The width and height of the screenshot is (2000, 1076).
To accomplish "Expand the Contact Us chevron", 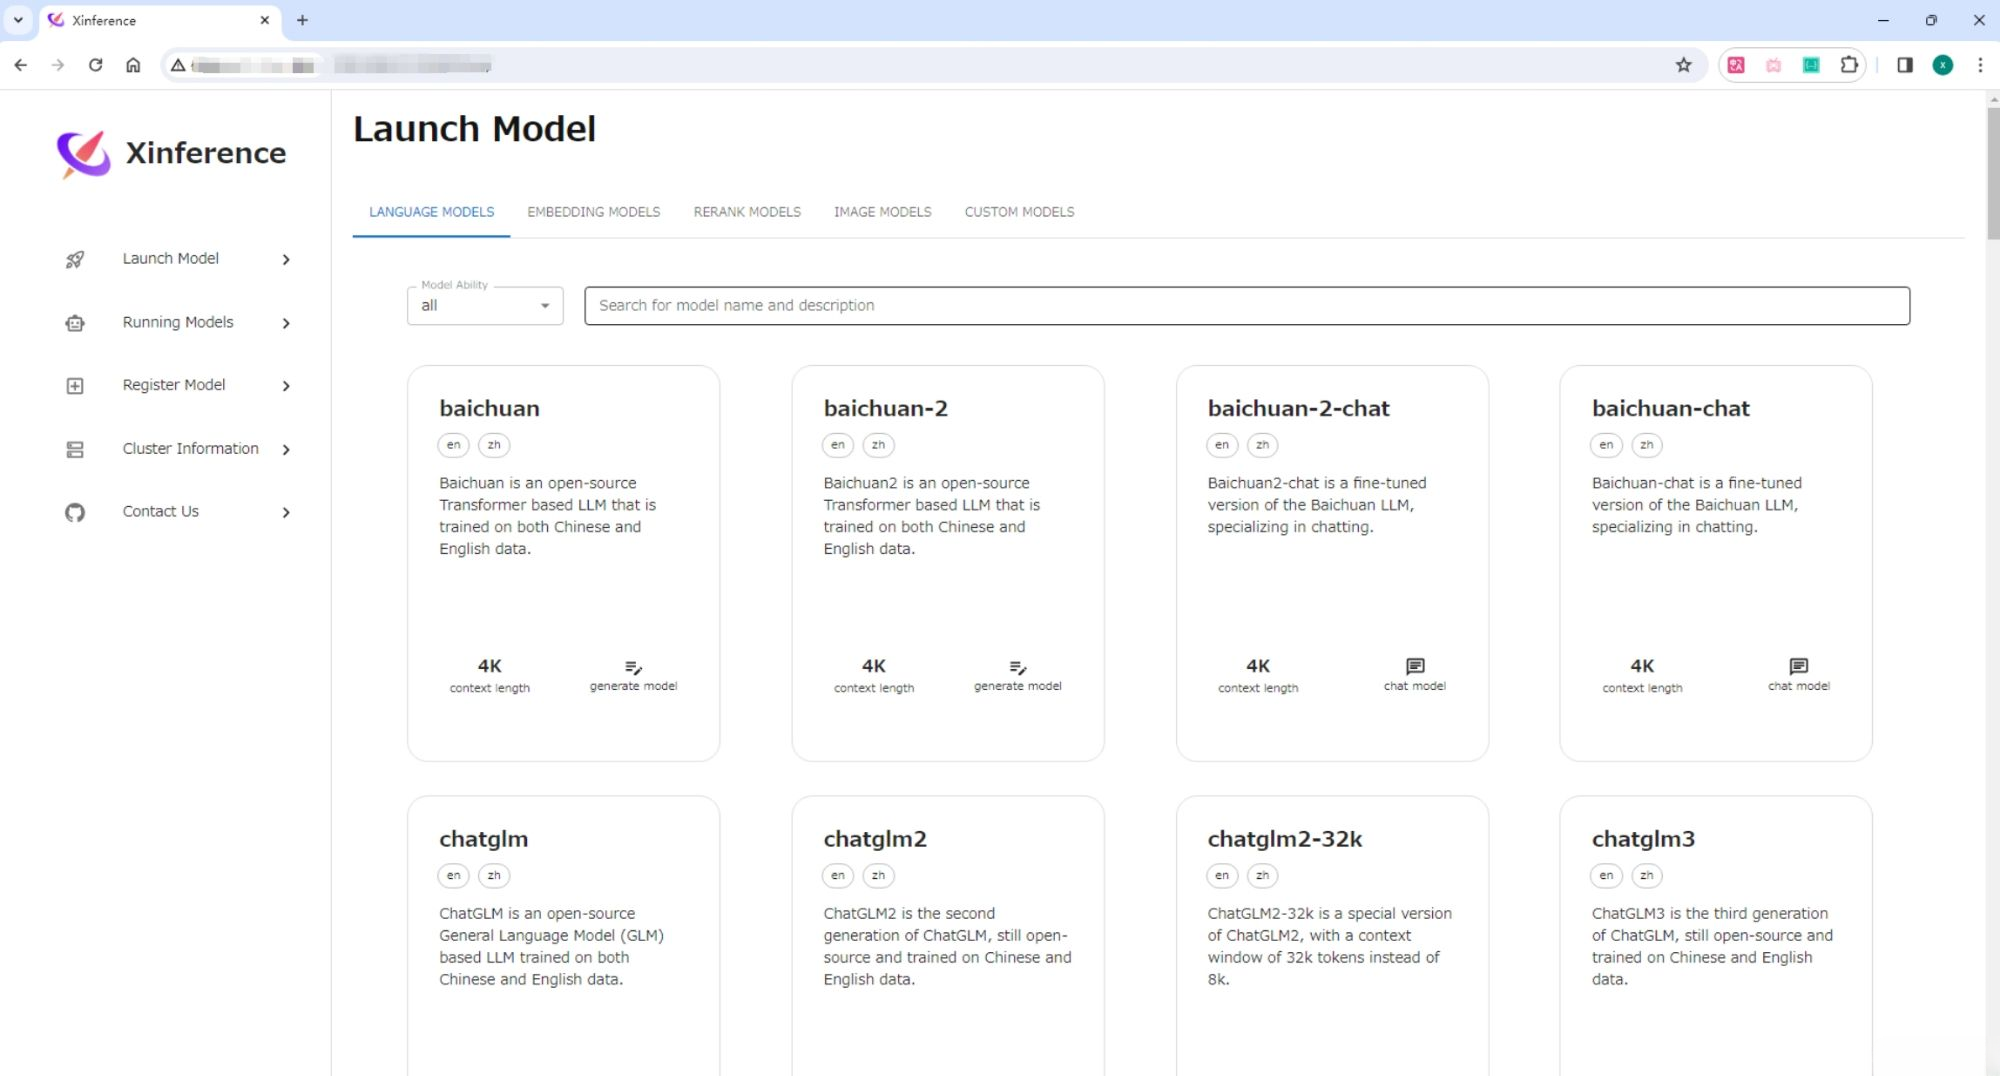I will [286, 513].
